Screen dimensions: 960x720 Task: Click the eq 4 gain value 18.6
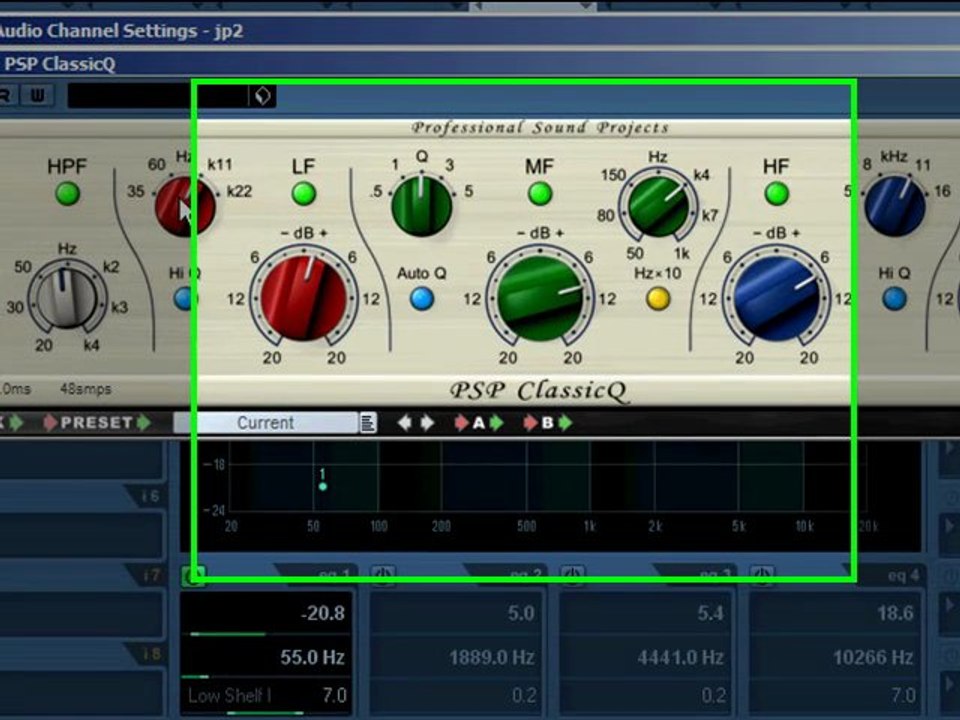tap(896, 613)
